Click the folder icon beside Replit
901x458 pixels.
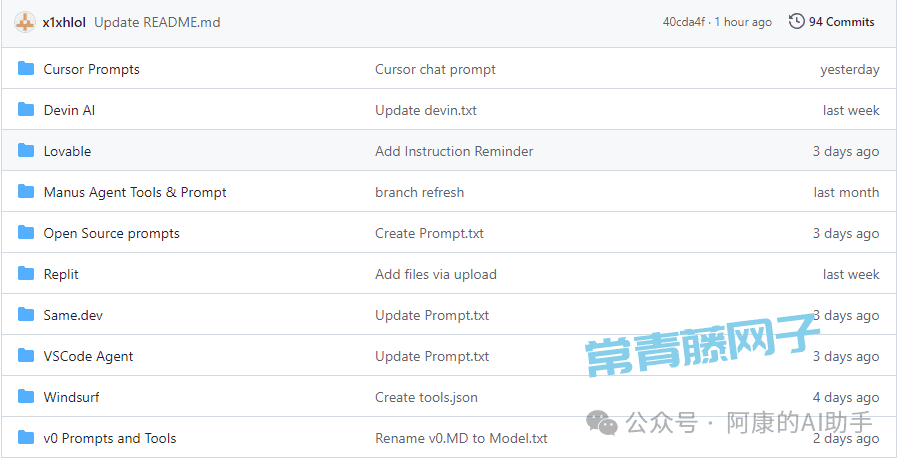point(26,274)
